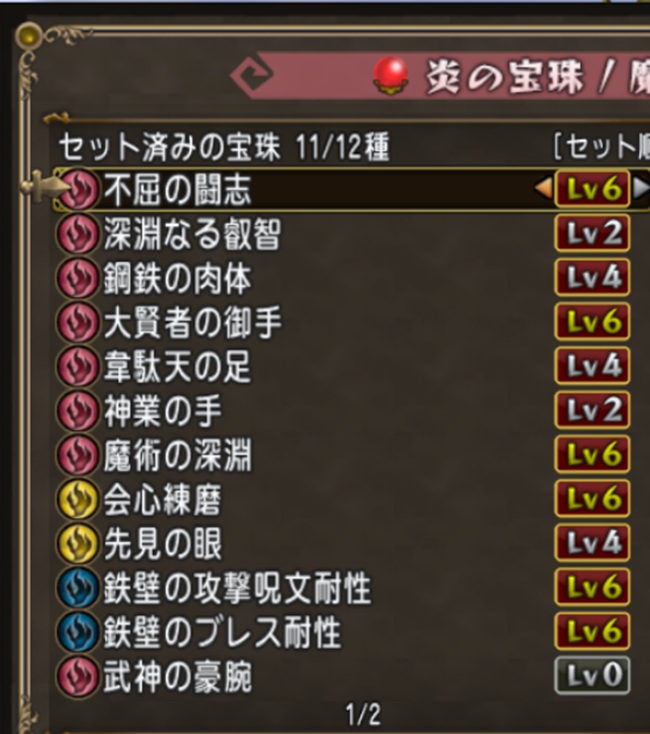Click the red orb icon in the title banner
Screen dimensions: 650x734
point(391,75)
